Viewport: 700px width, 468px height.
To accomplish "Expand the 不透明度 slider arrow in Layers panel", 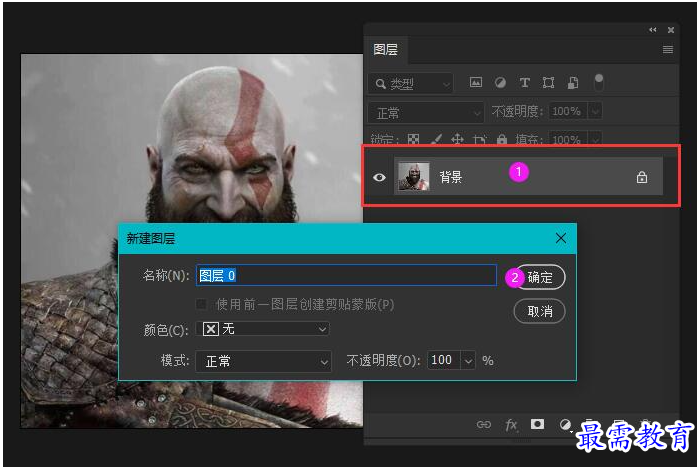I will (595, 111).
